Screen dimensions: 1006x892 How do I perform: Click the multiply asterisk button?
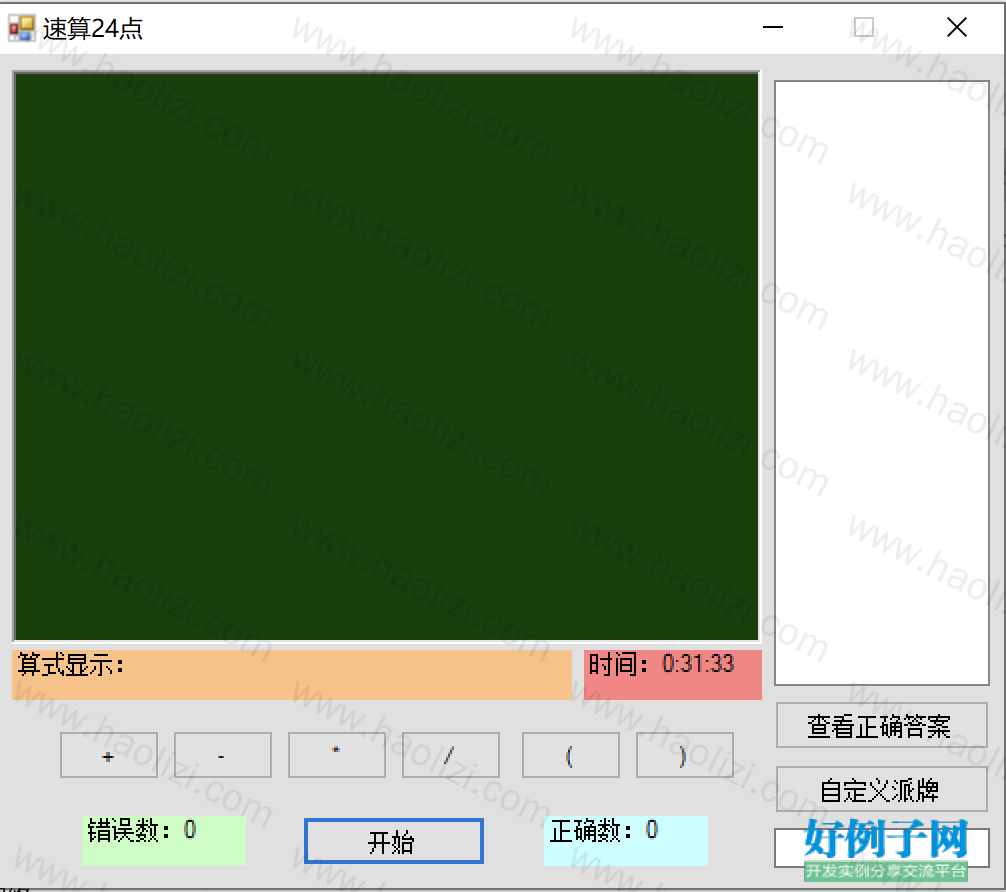337,755
